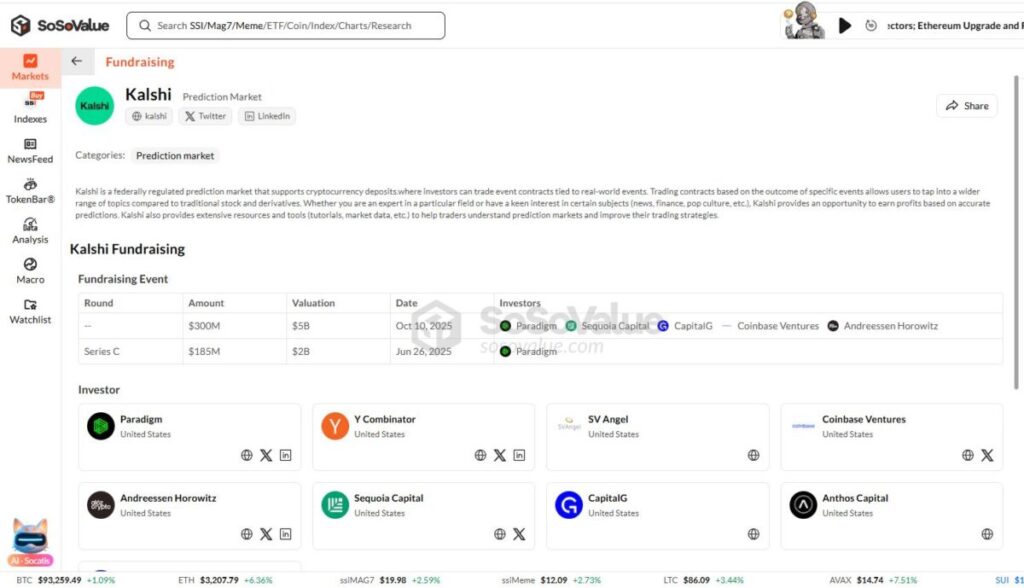Share the Kalshi page
Viewport: 1024px width, 588px height.
point(966,106)
